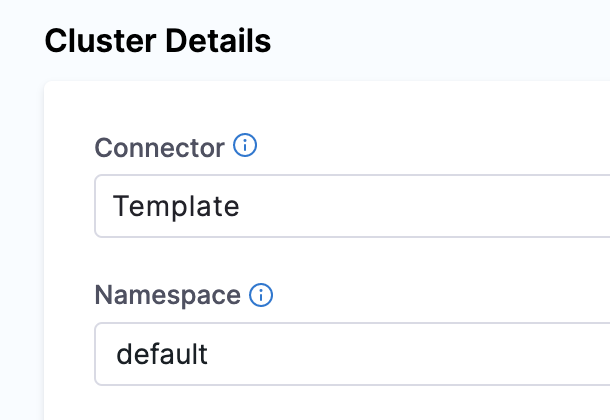Place cursor in the default namespace text
The image size is (610, 420).
[x=162, y=354]
